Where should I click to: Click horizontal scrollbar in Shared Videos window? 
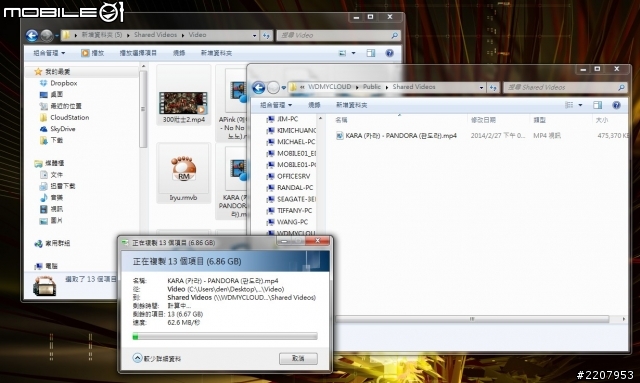click(472, 319)
